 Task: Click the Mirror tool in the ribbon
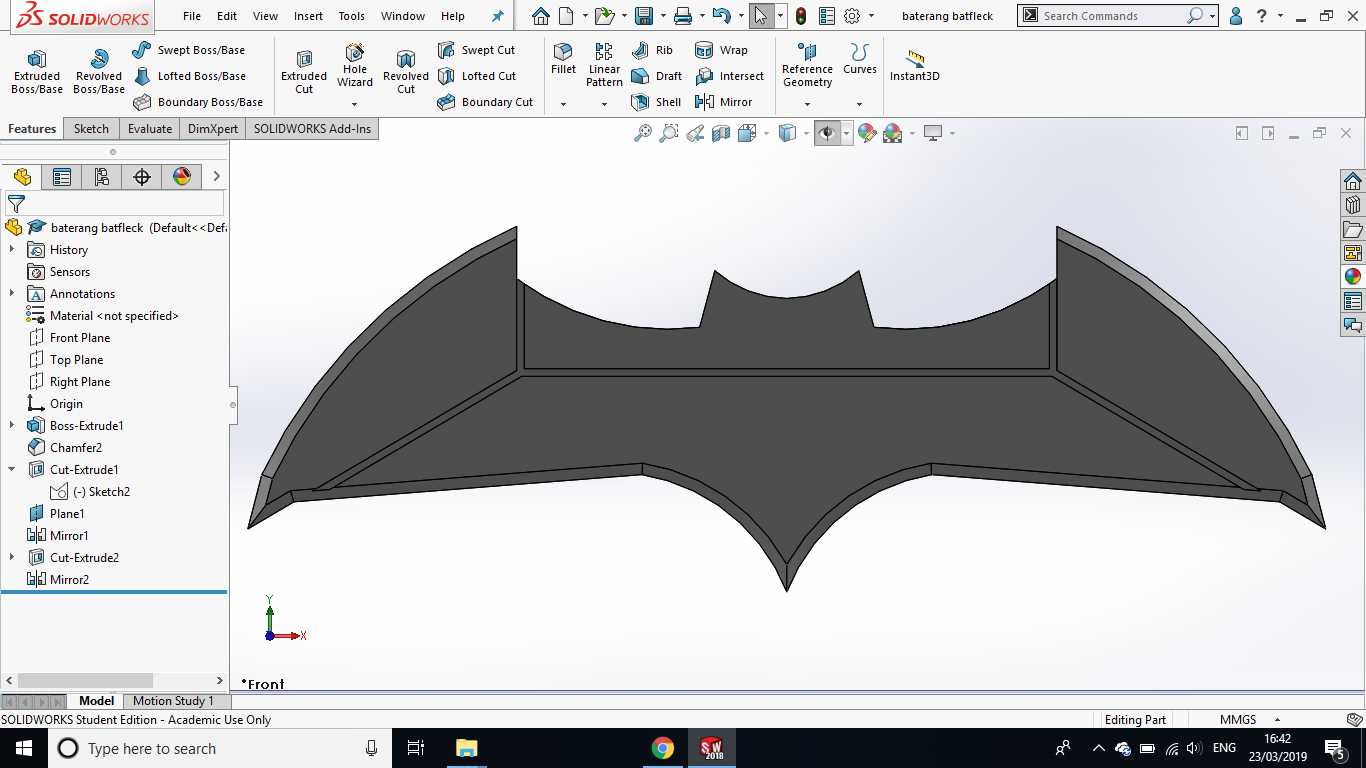(723, 102)
